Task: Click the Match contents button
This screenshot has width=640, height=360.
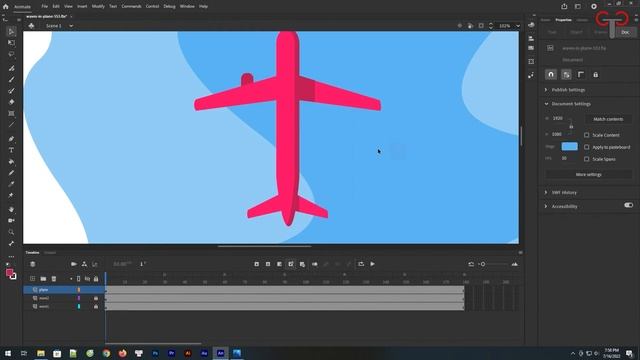Action: coord(608,119)
